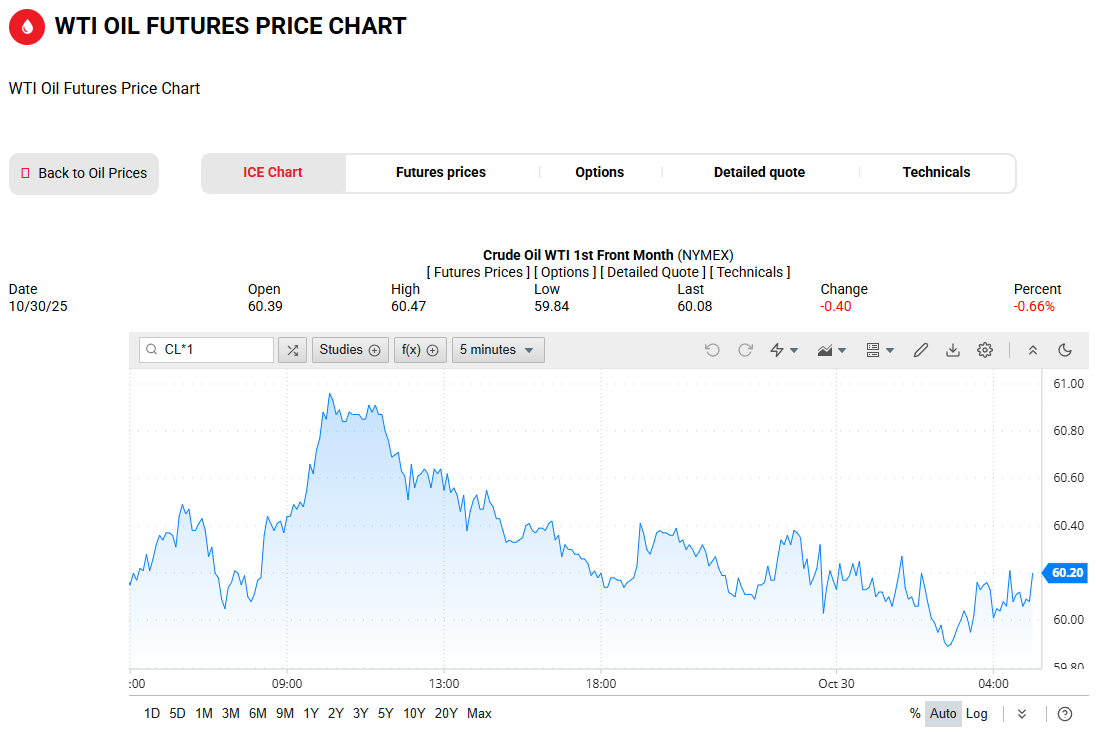
Task: Toggle Auto scale button
Action: (943, 714)
